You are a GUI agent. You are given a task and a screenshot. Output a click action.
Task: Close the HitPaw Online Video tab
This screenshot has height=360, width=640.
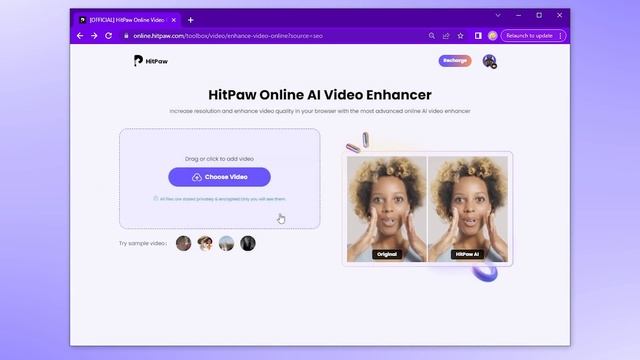[x=173, y=20]
